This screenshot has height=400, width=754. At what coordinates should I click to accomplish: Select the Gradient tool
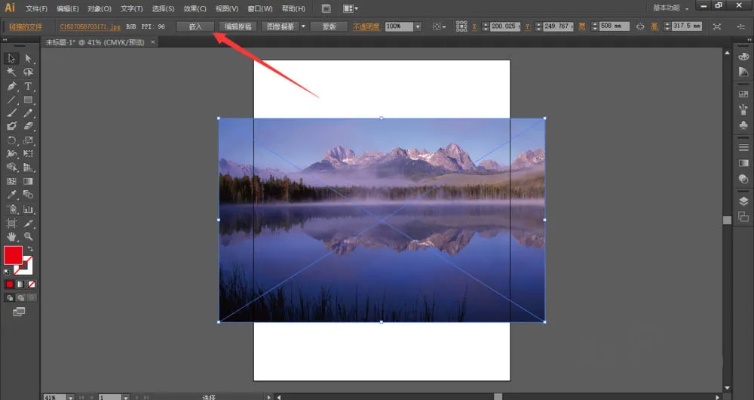click(28, 181)
